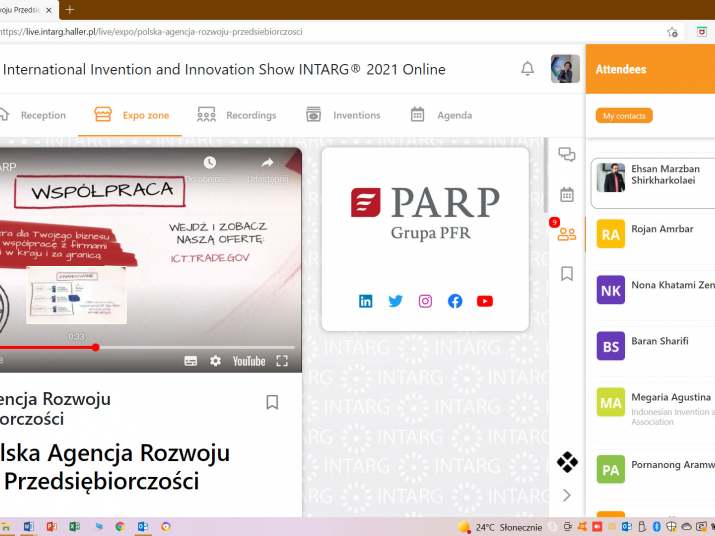Open the chat panel icon in sidebar
This screenshot has height=536, width=715.
pyautogui.click(x=567, y=155)
